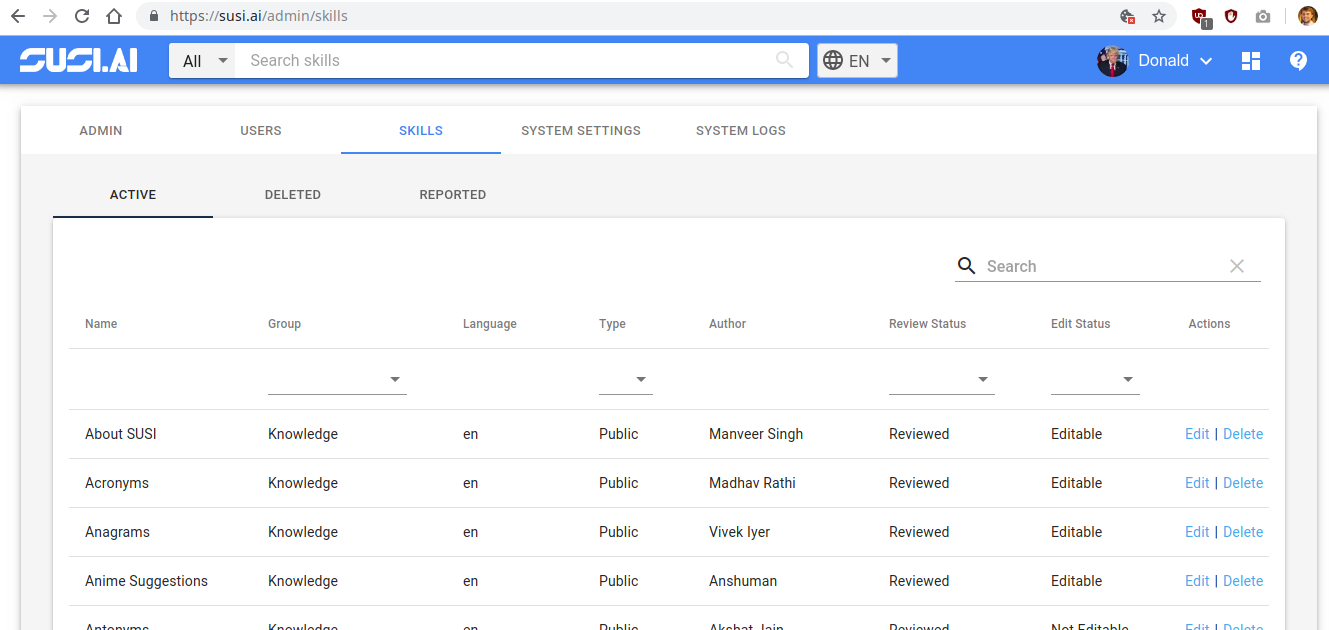Clear the table search with the X icon

click(1237, 266)
